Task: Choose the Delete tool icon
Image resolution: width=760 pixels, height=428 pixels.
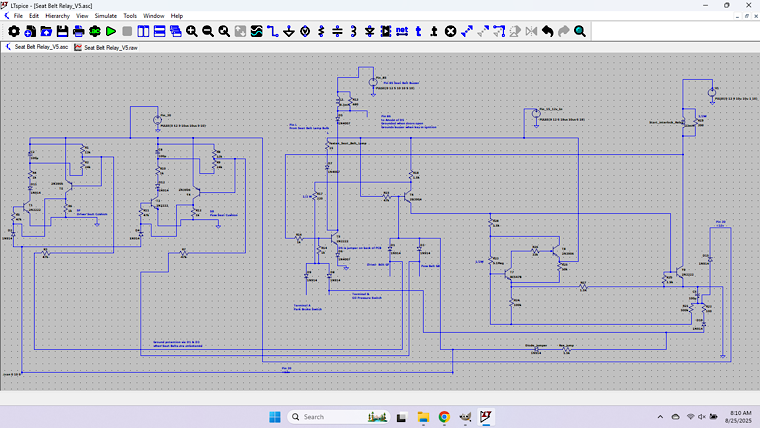Action: pos(450,32)
